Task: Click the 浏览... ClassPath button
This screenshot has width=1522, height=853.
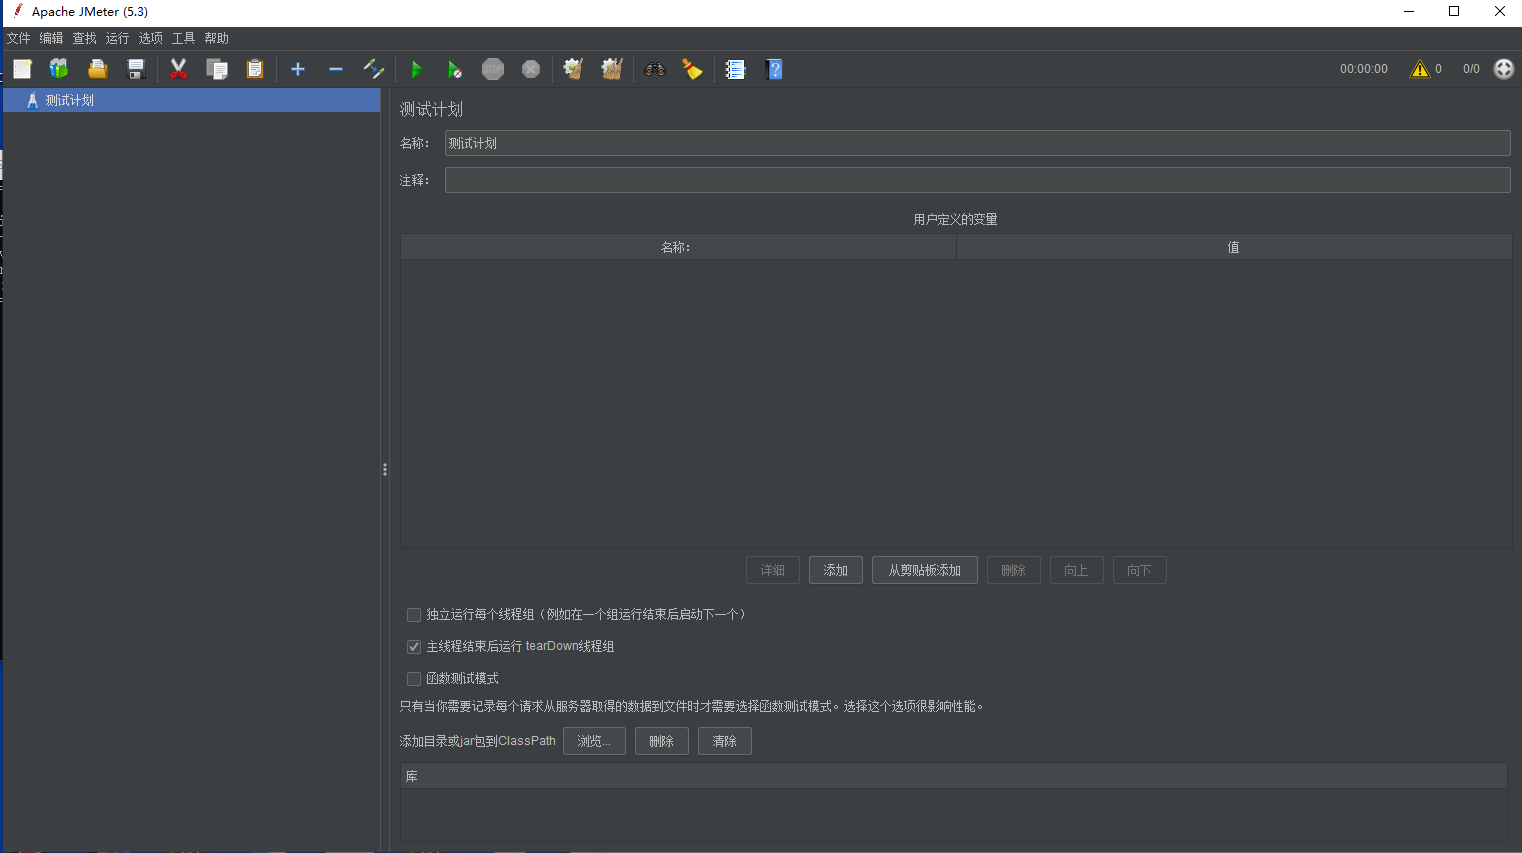Action: tap(594, 741)
